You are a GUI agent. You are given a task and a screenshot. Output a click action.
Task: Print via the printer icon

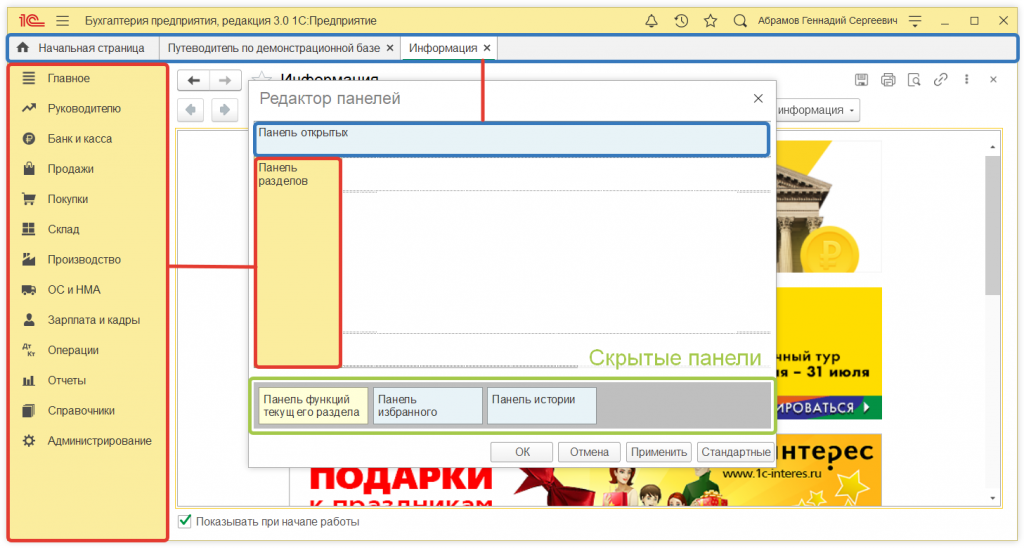[x=888, y=80]
